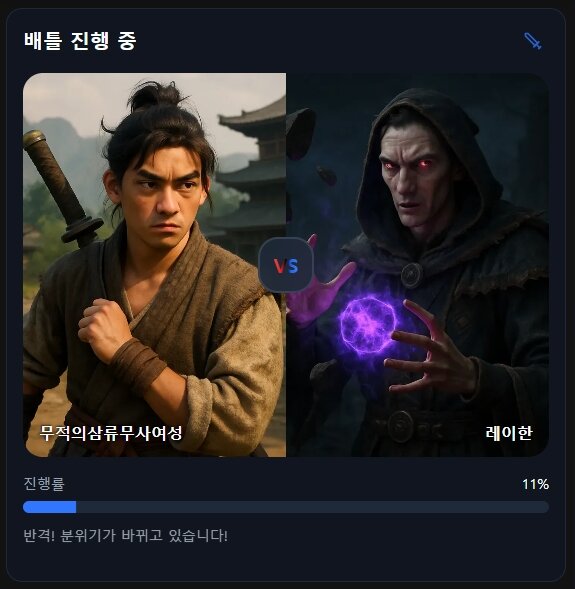The image size is (575, 589).
Task: Click the name label 레이한
Action: tap(509, 433)
